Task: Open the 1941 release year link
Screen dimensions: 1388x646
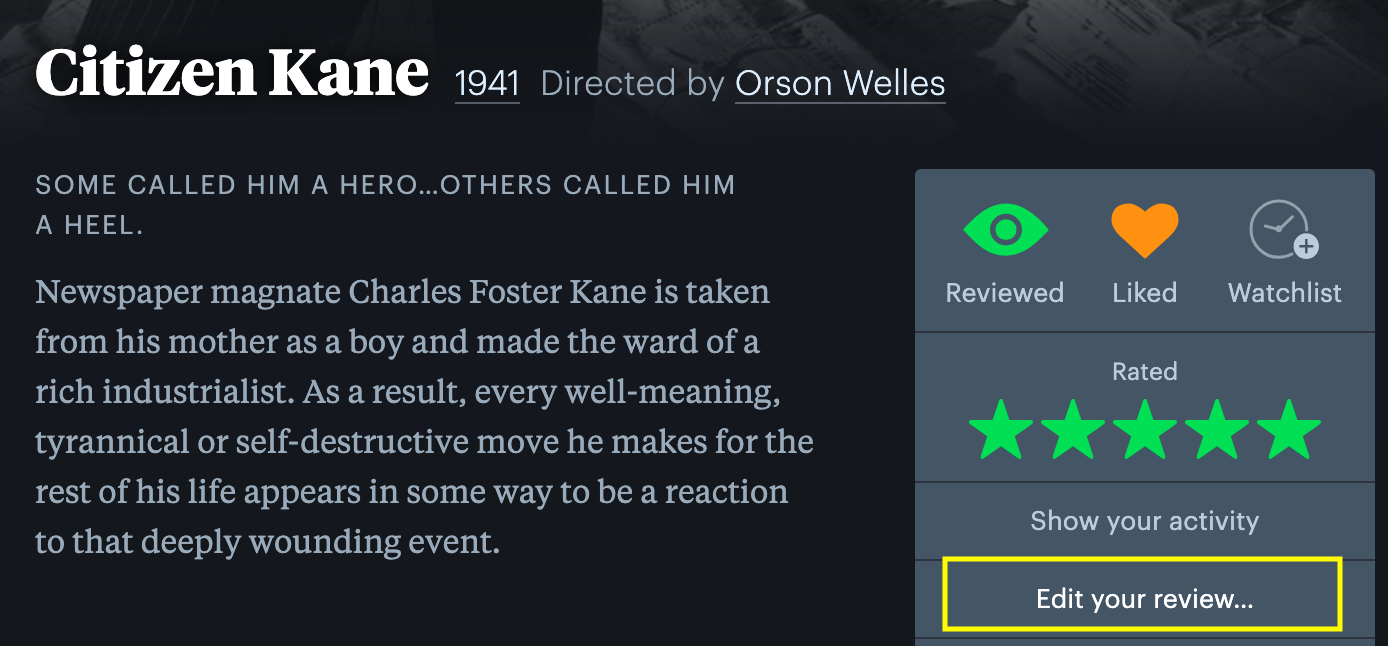Action: (487, 84)
